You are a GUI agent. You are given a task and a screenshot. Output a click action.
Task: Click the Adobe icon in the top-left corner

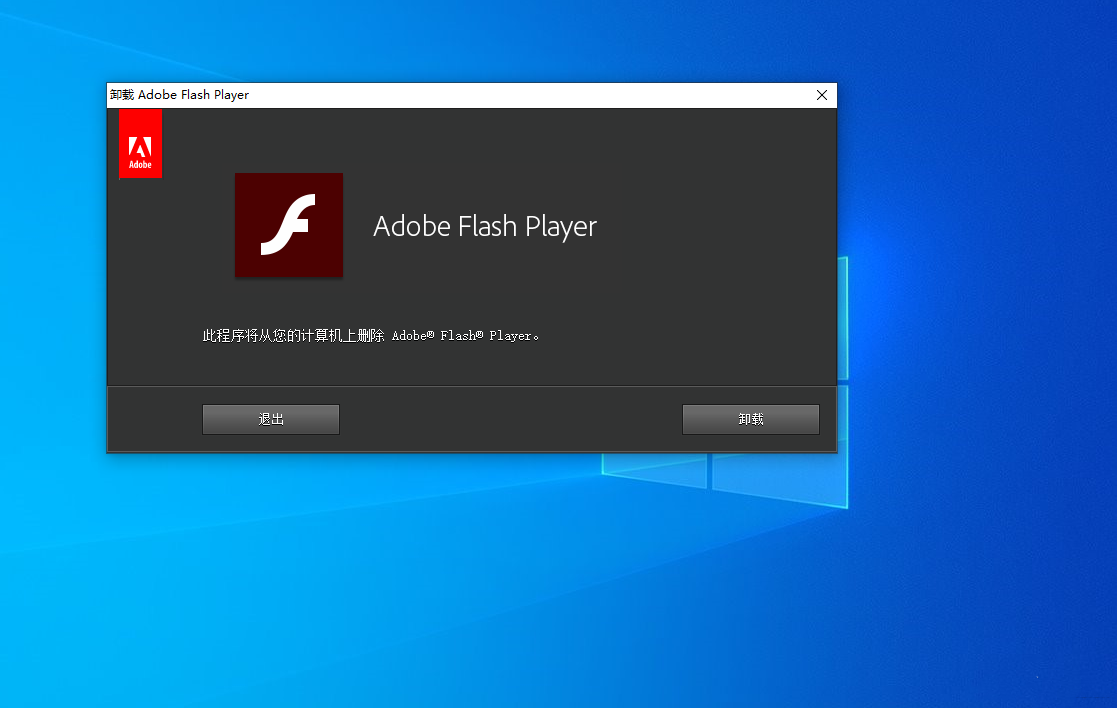tap(140, 143)
